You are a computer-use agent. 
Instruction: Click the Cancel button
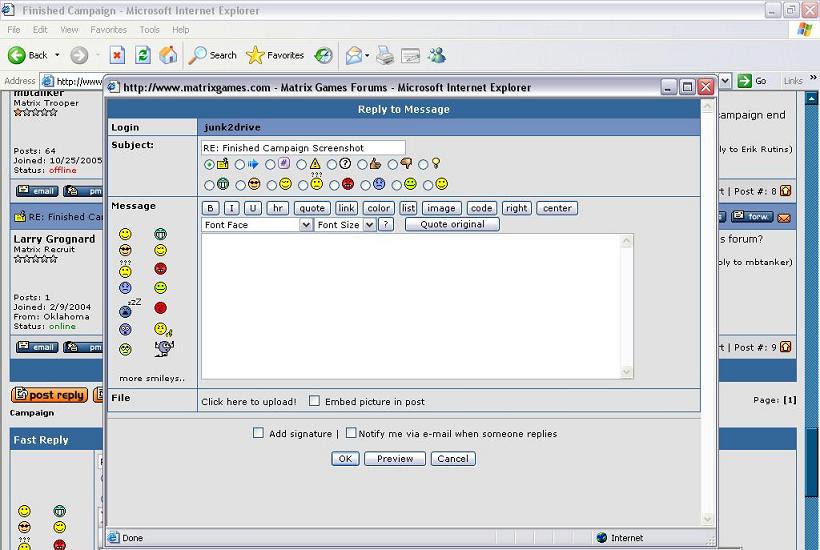click(453, 459)
